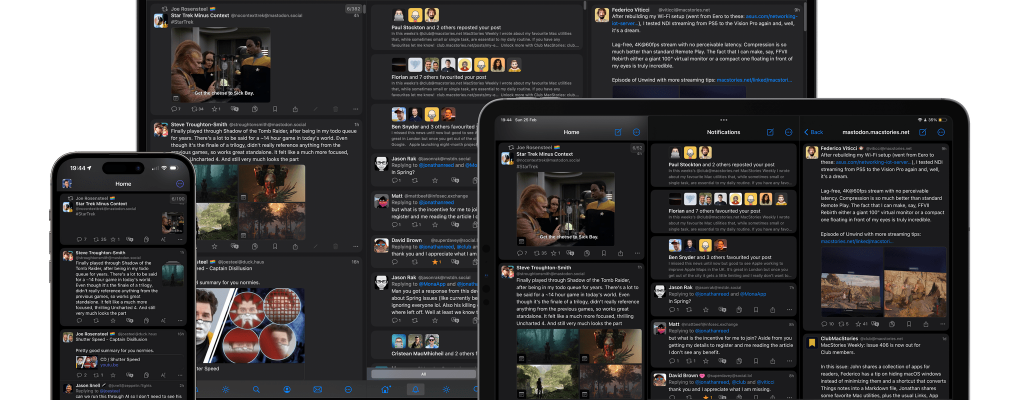Tap Back in iPad right column
The image size is (1024, 400).
[x=814, y=132]
